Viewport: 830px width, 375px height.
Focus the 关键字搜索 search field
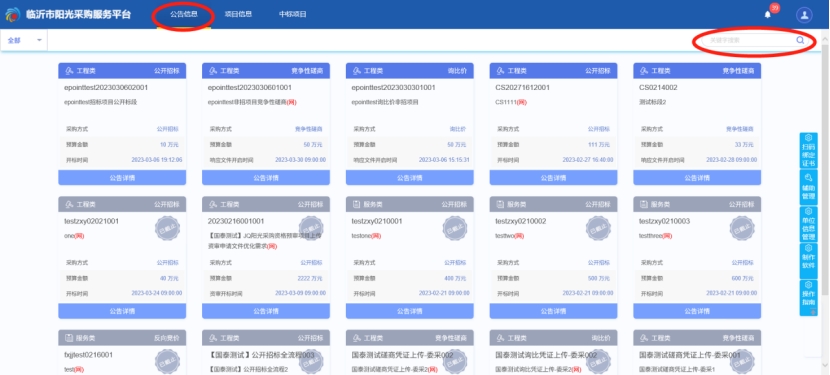click(749, 40)
